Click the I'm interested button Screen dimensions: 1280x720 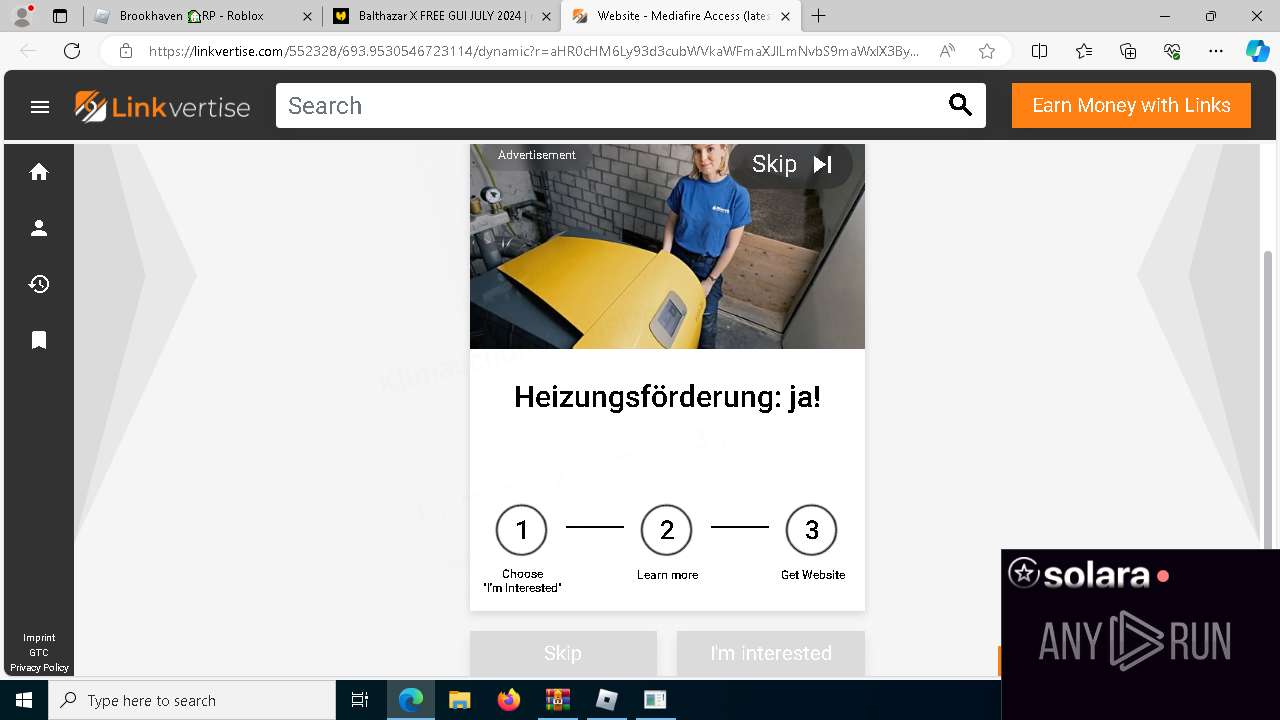(771, 653)
